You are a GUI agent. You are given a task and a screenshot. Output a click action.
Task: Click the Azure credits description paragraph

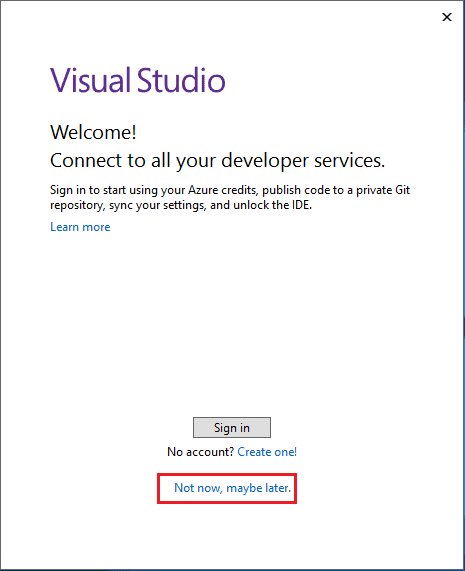pos(230,197)
